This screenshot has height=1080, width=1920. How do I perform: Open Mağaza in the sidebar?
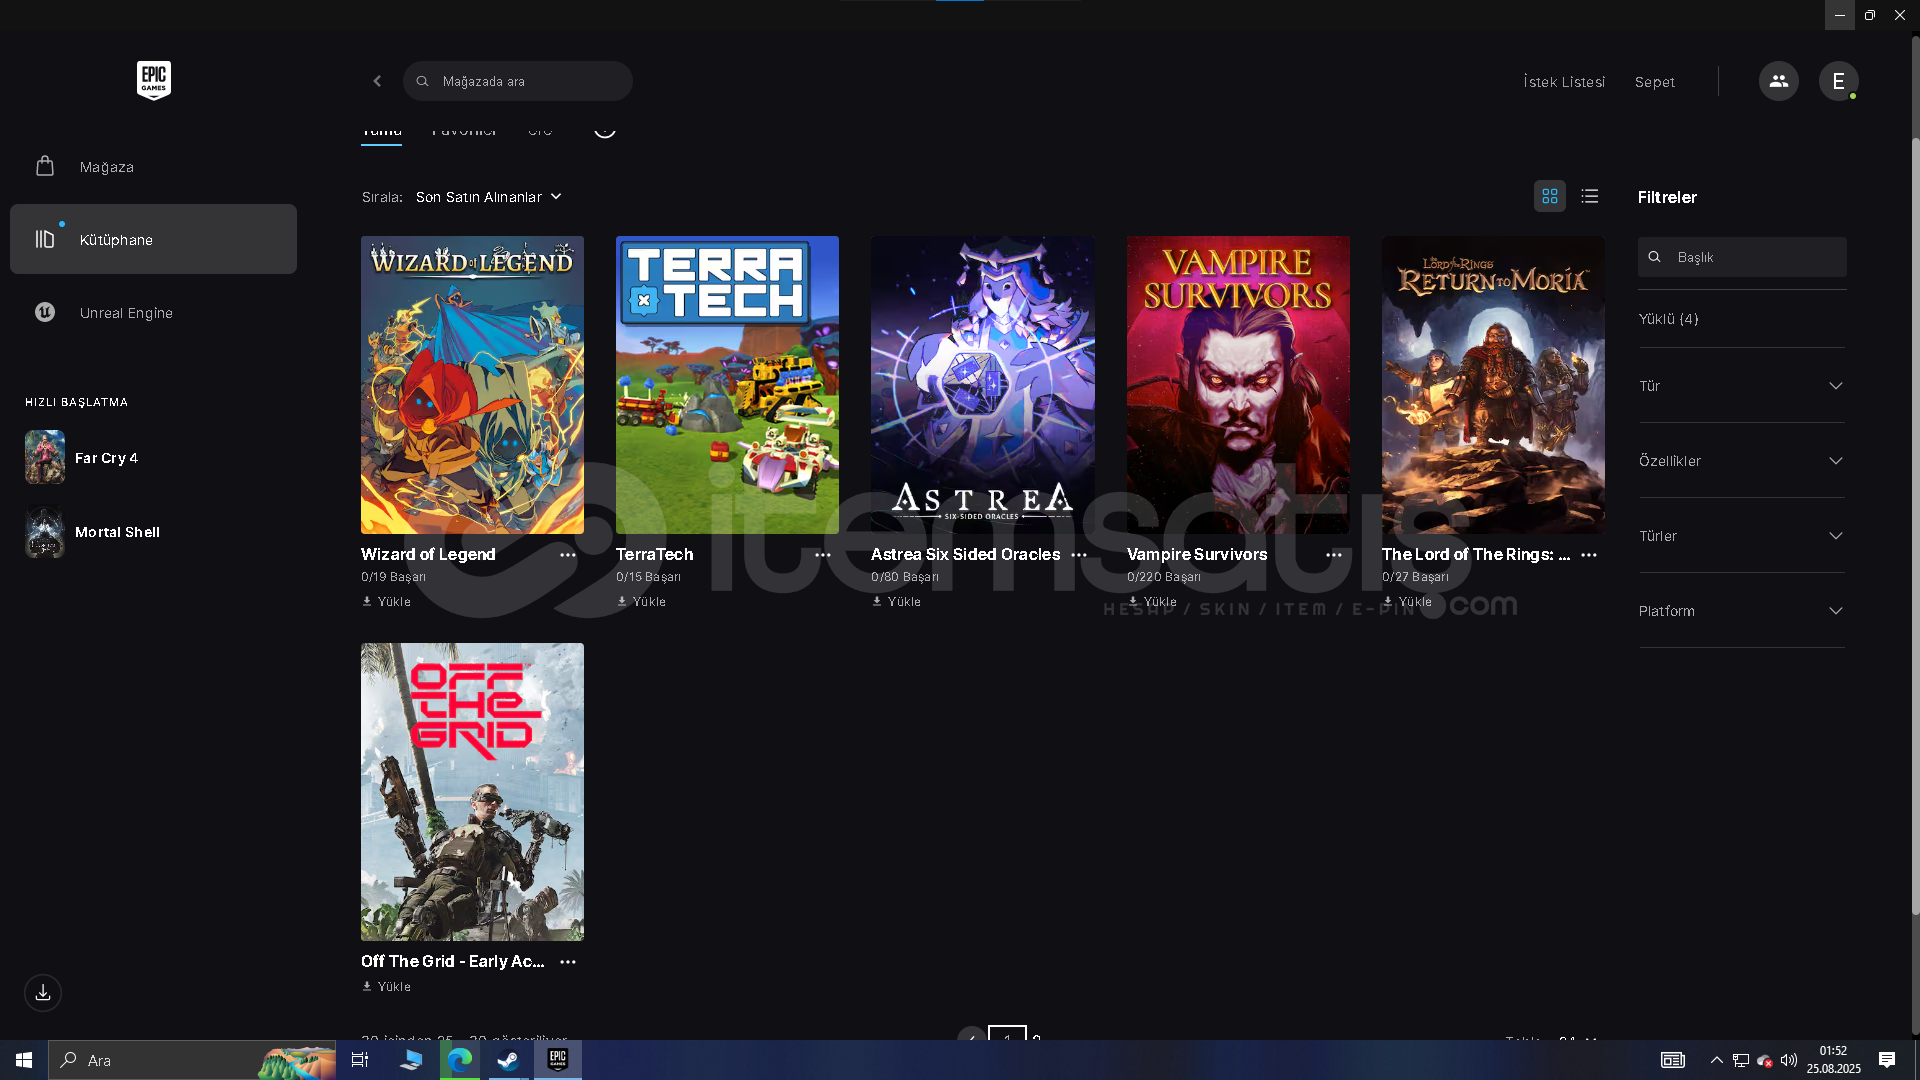point(153,167)
